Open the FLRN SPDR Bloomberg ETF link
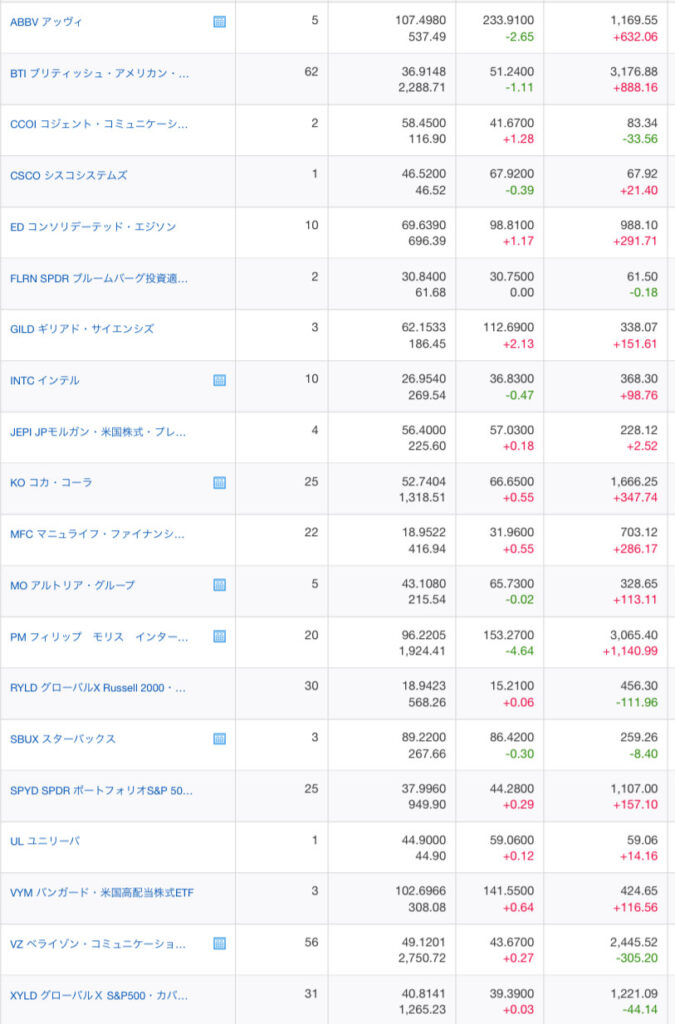The image size is (675, 1024). pos(98,278)
